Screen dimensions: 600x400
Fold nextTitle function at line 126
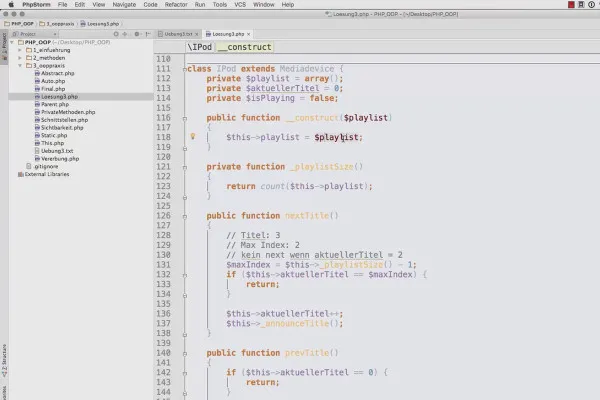185,216
